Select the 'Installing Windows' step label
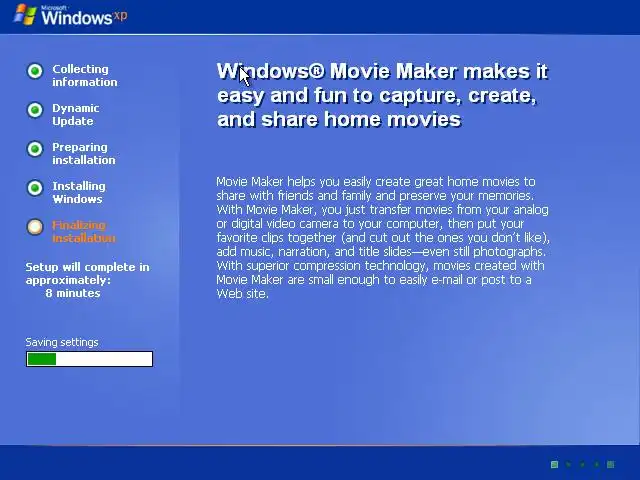 coord(79,193)
